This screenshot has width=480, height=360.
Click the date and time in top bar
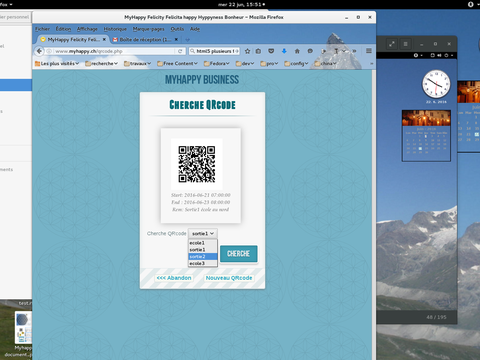(241, 4)
